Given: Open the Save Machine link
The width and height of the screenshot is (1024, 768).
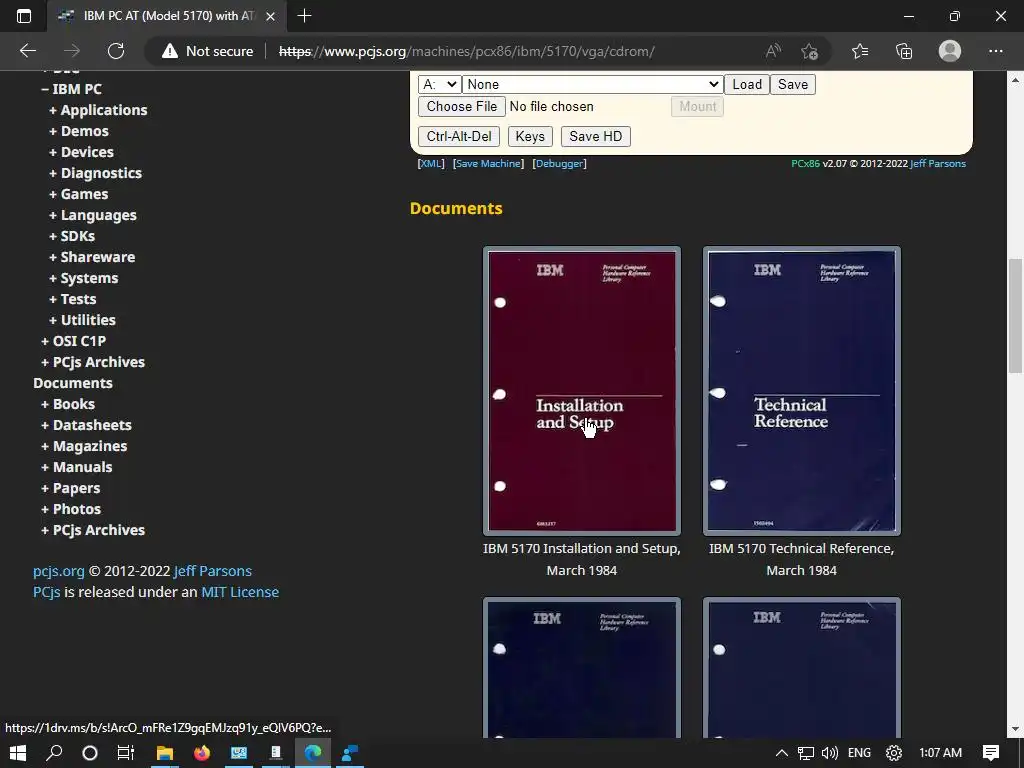Looking at the screenshot, I should point(488,163).
